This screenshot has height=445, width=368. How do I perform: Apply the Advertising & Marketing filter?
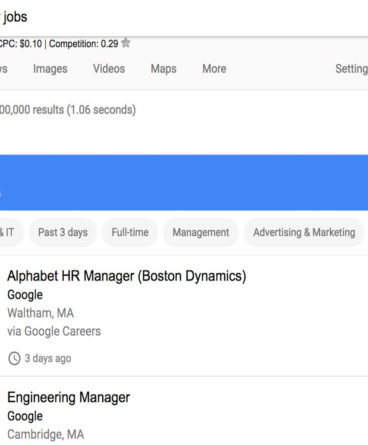[x=304, y=232]
